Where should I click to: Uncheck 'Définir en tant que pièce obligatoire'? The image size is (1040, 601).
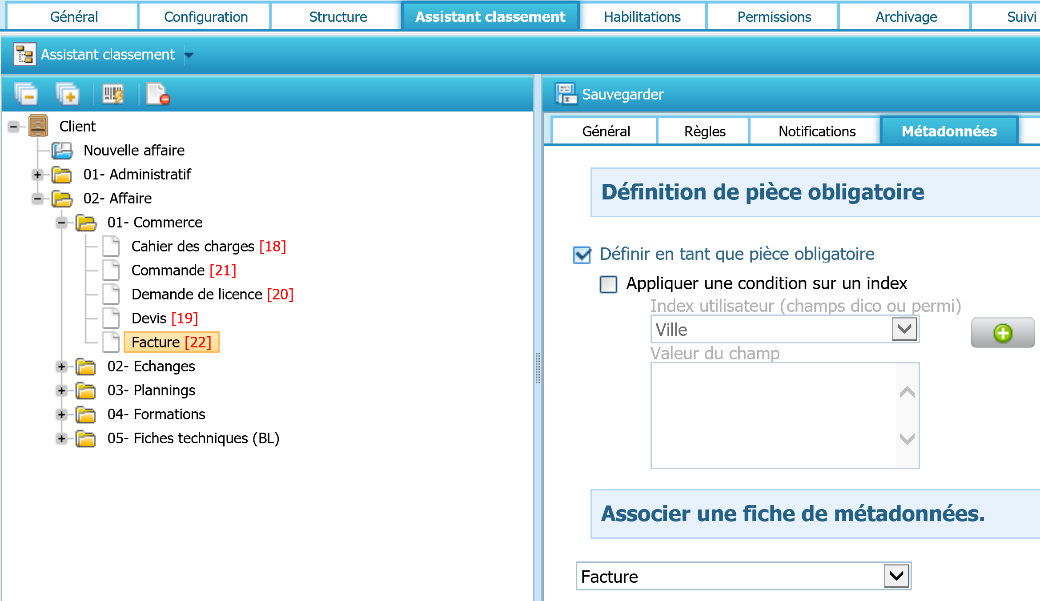click(x=582, y=255)
